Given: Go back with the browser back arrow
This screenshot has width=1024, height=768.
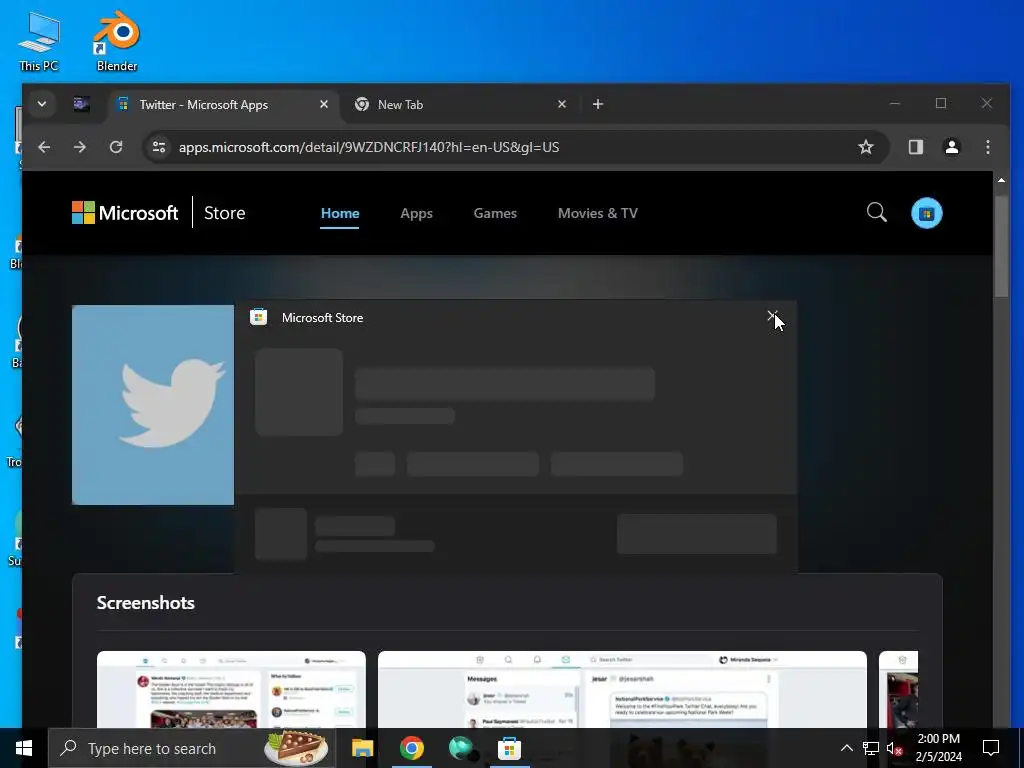Looking at the screenshot, I should coord(44,147).
